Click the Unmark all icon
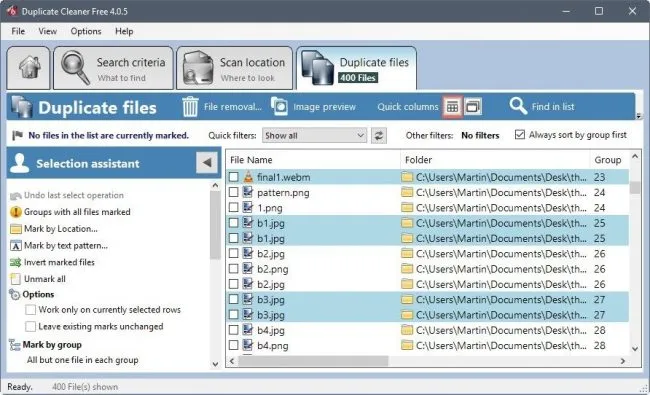The height and width of the screenshot is (395, 650). click(16, 279)
